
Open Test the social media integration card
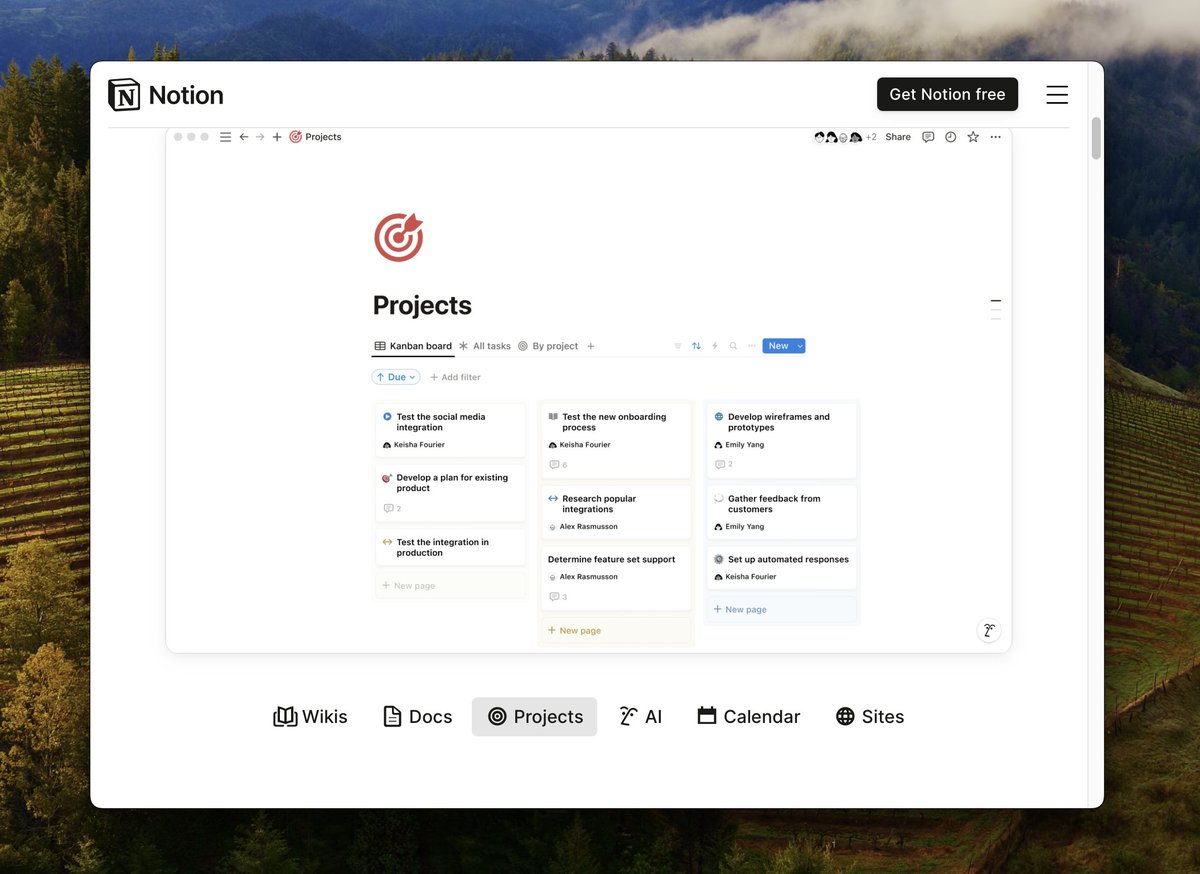tap(450, 430)
